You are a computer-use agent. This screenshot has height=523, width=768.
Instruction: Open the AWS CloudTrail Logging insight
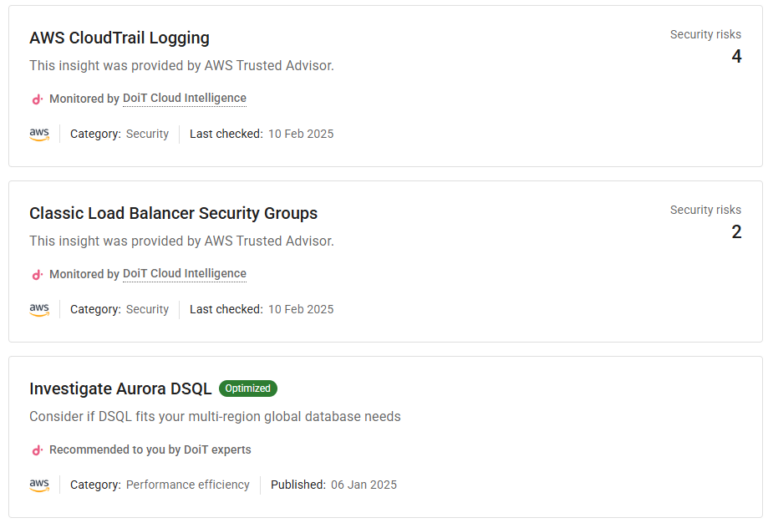click(119, 38)
